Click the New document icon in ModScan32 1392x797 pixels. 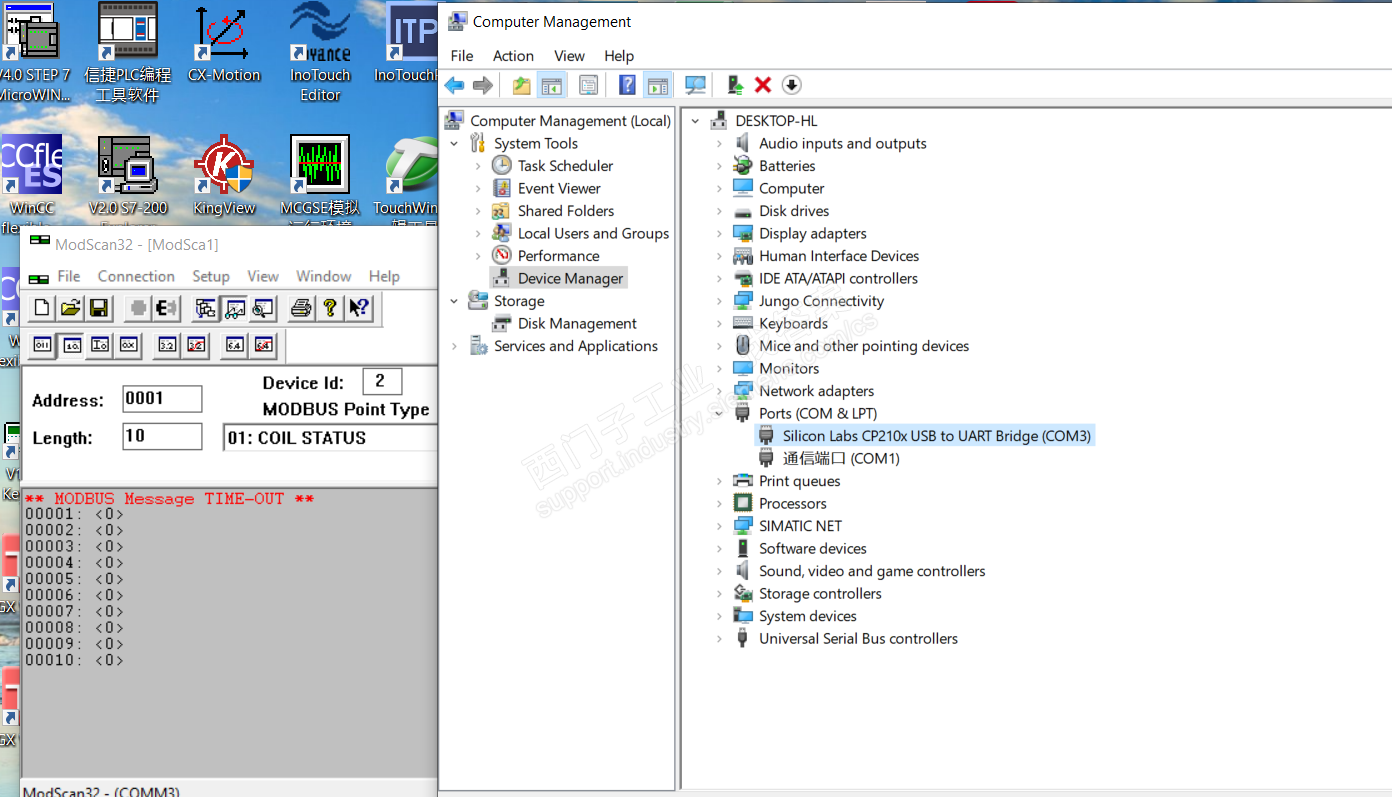point(42,308)
